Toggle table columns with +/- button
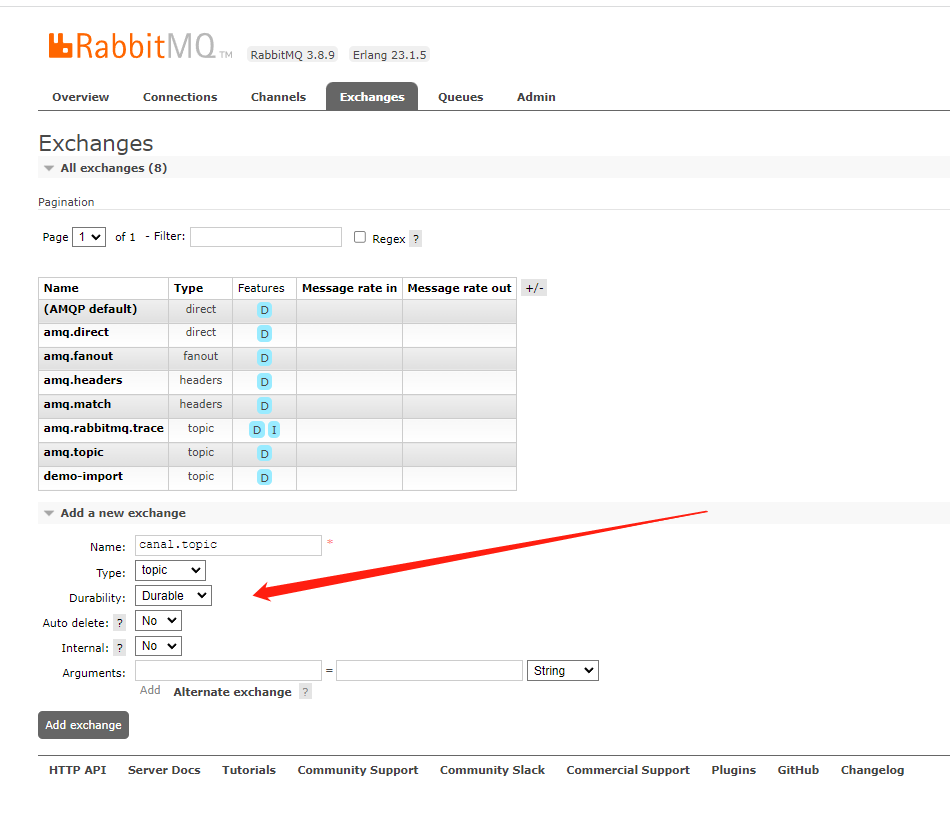 [x=534, y=288]
